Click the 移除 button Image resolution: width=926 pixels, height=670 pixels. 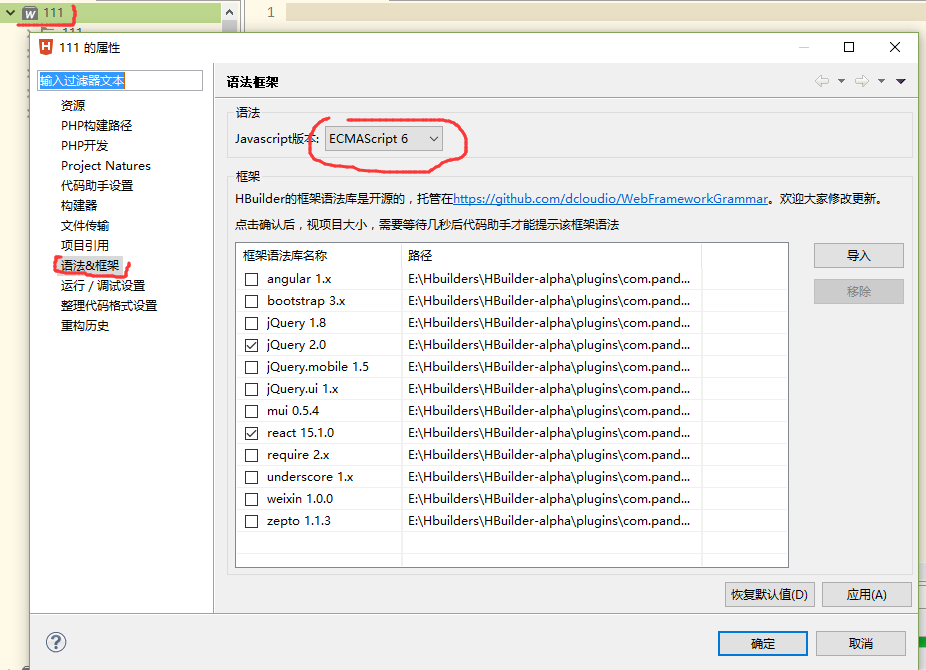tap(859, 291)
